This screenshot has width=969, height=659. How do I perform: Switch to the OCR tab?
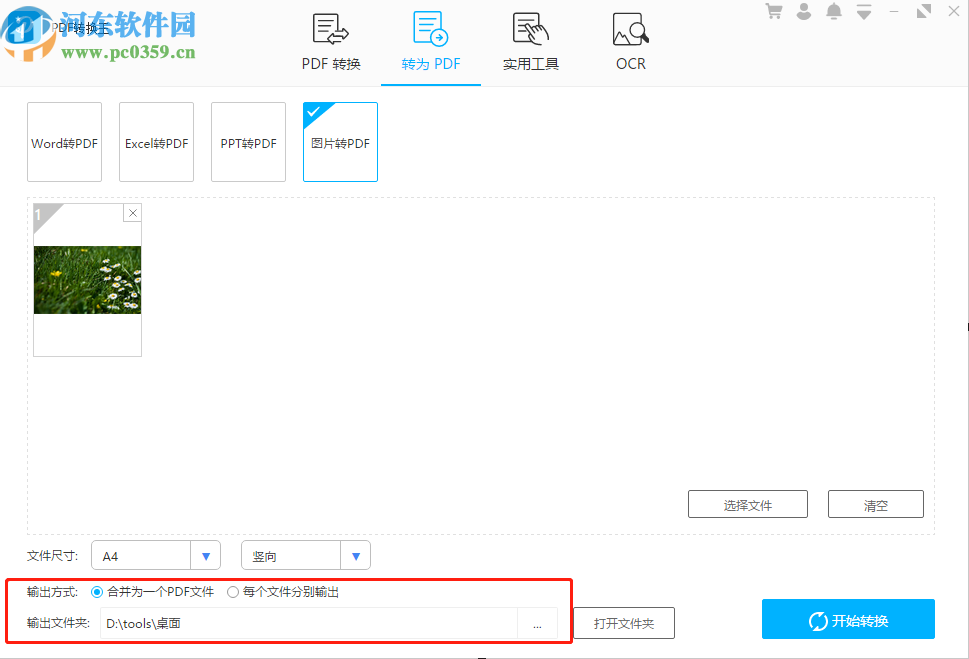[630, 42]
